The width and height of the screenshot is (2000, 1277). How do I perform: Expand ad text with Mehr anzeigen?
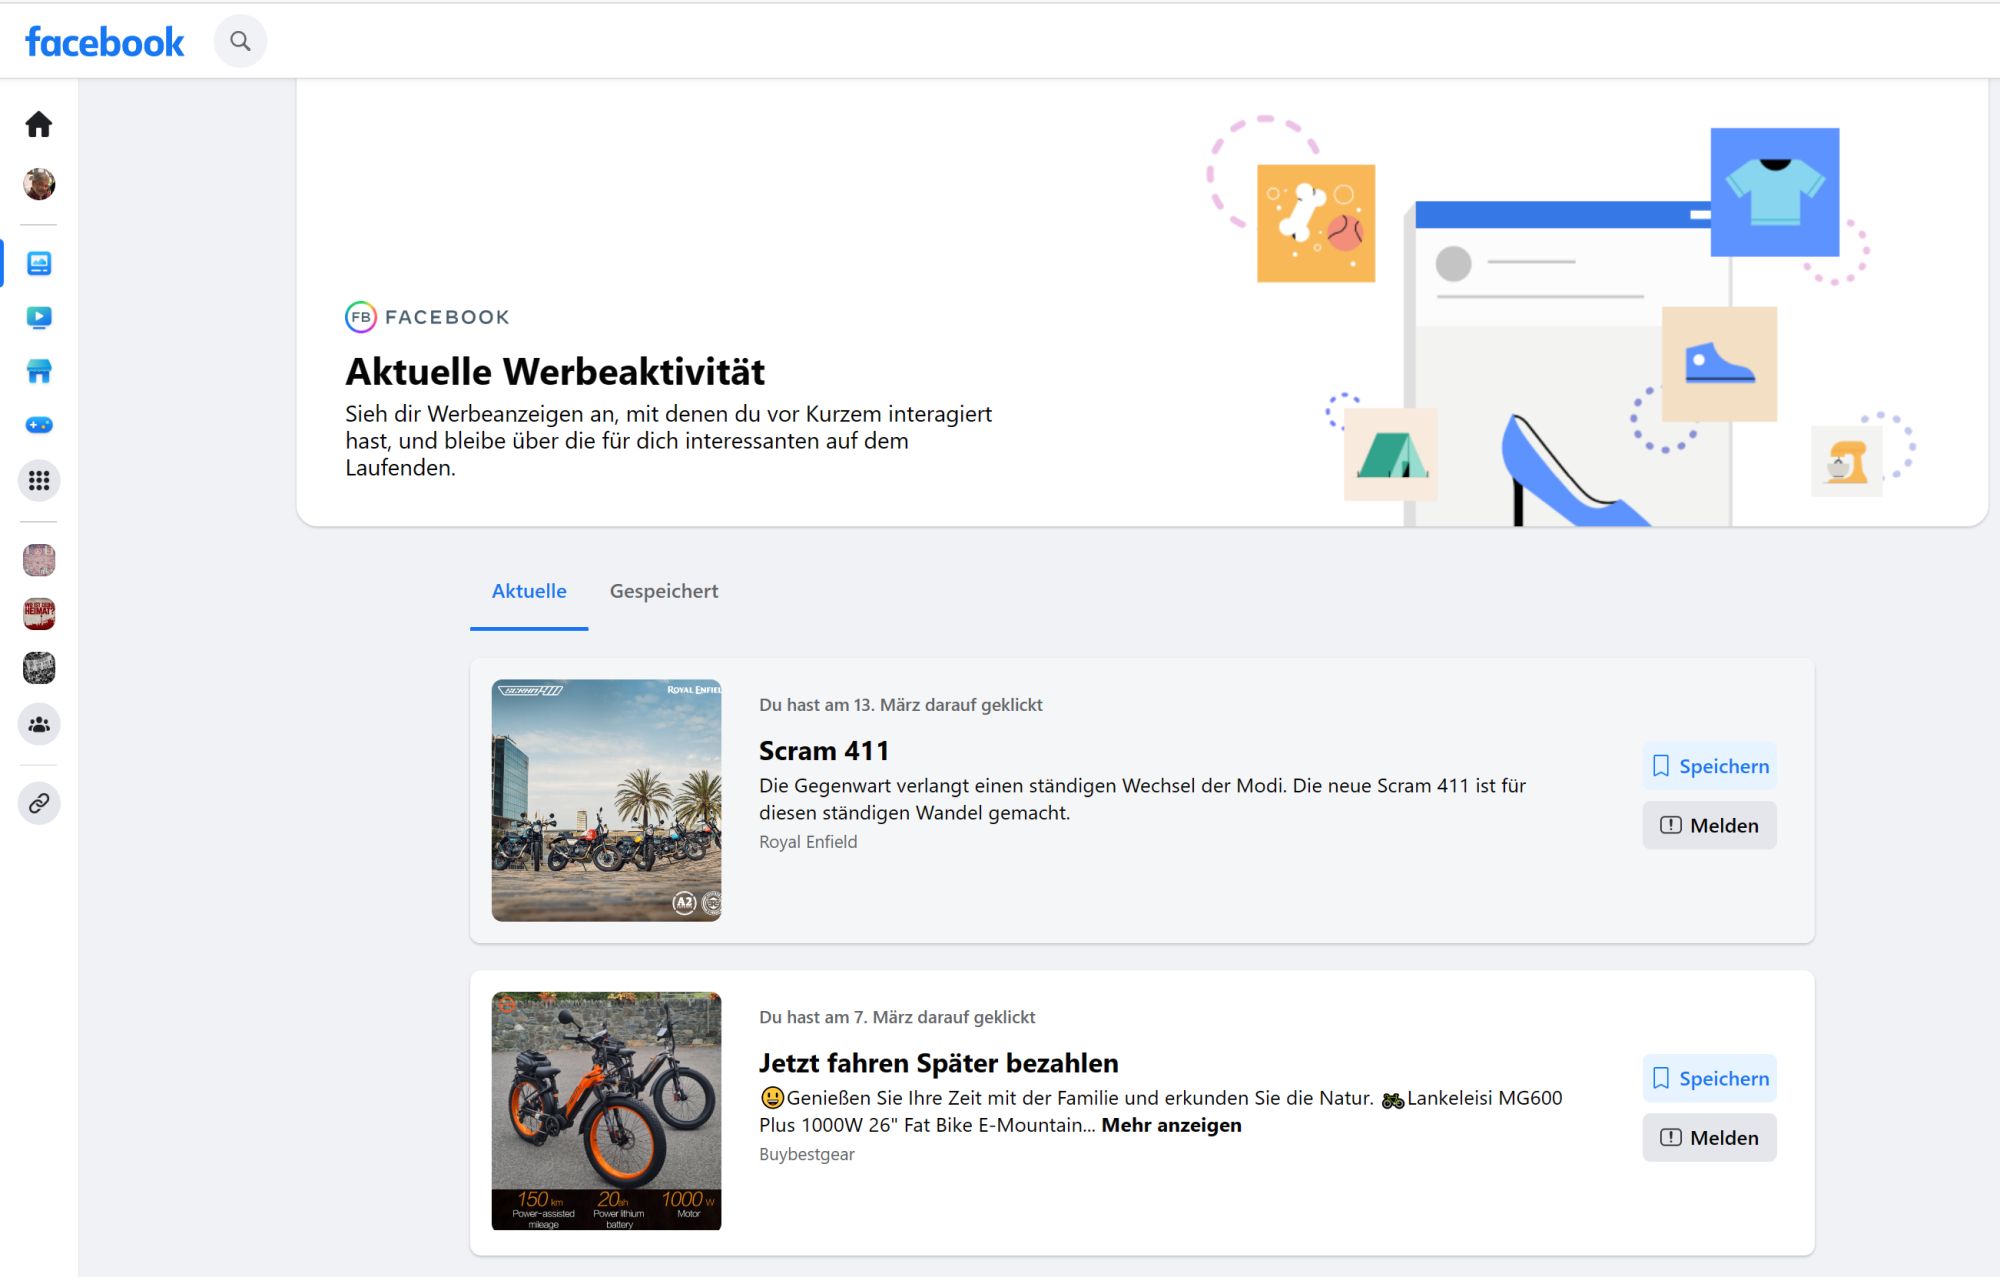pyautogui.click(x=1171, y=1125)
